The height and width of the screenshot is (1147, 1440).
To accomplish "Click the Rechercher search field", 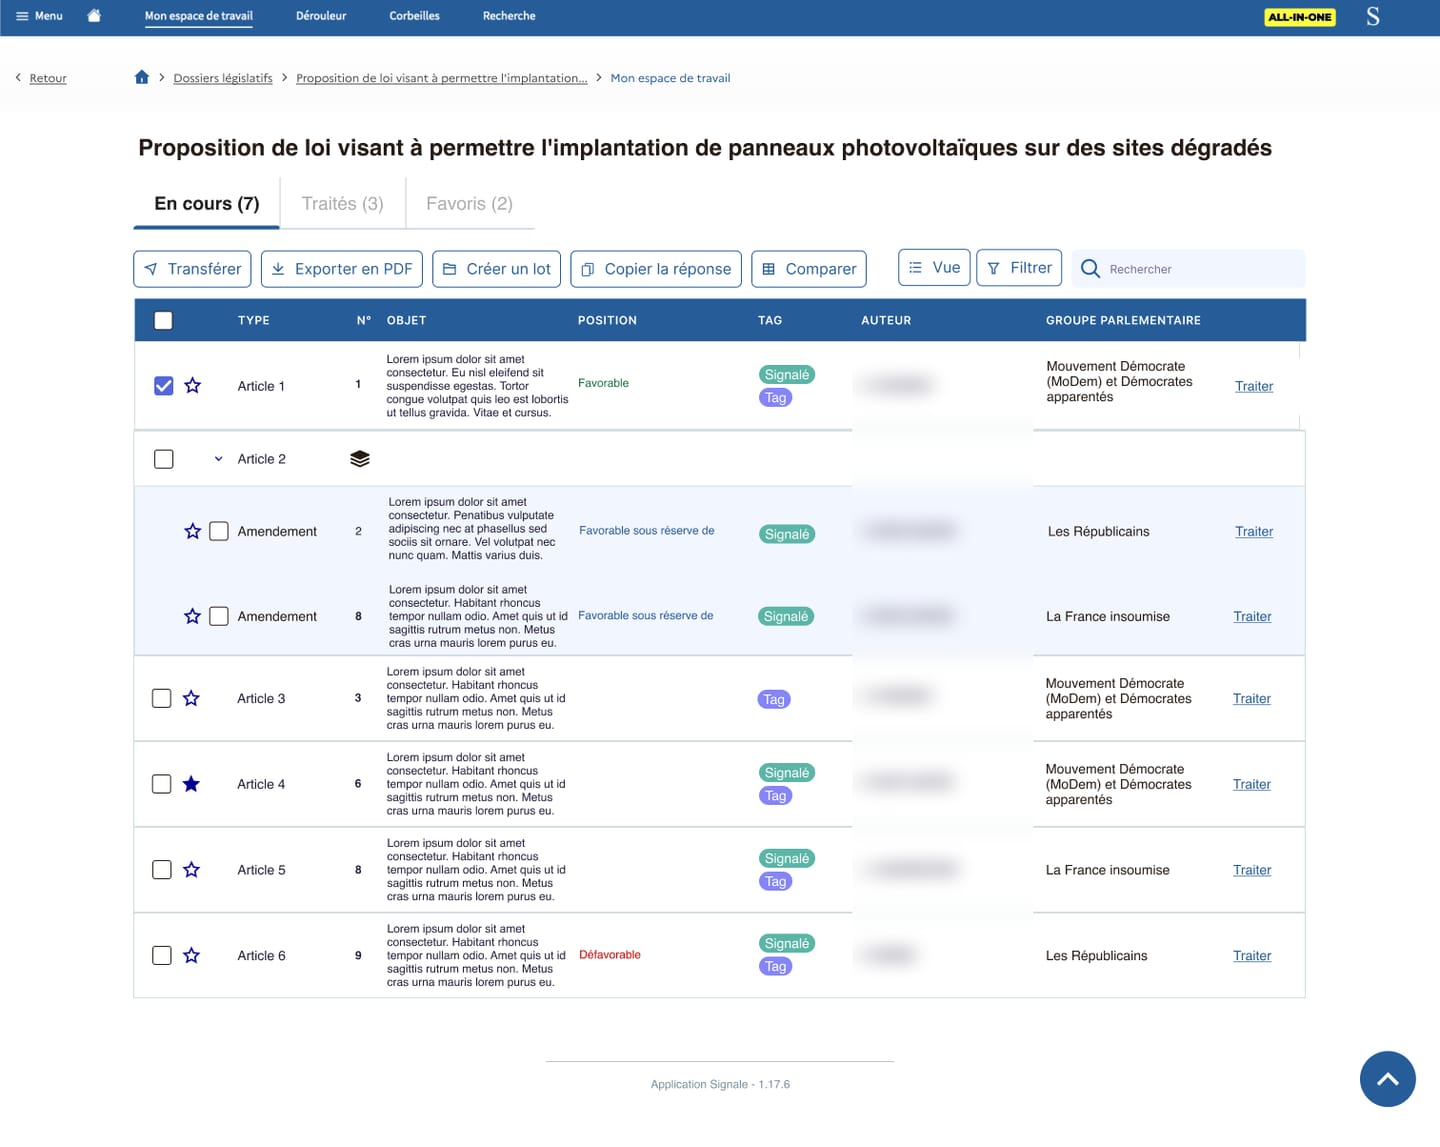I will point(1188,269).
